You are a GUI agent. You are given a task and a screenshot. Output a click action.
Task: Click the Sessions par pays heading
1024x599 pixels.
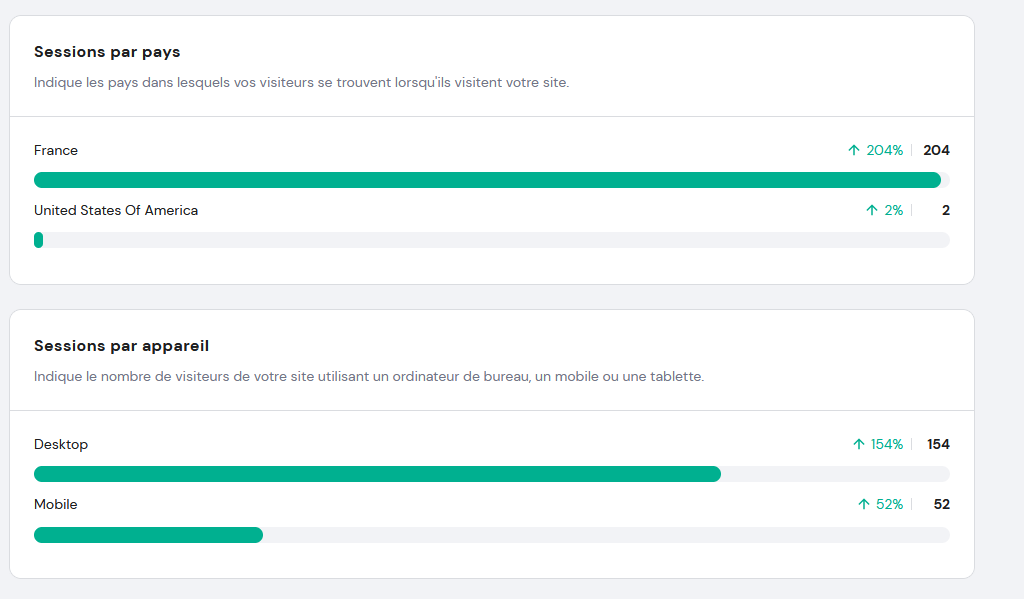point(107,52)
